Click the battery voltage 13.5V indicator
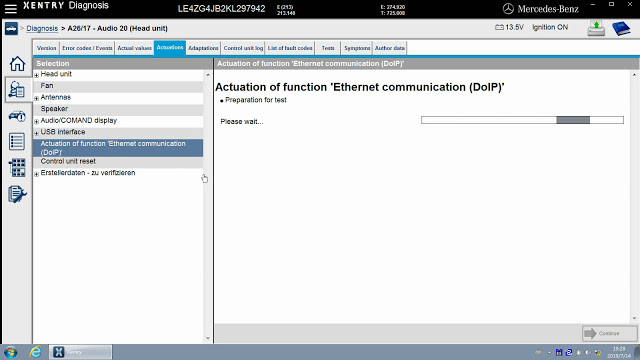This screenshot has height=360, width=640. pos(509,27)
